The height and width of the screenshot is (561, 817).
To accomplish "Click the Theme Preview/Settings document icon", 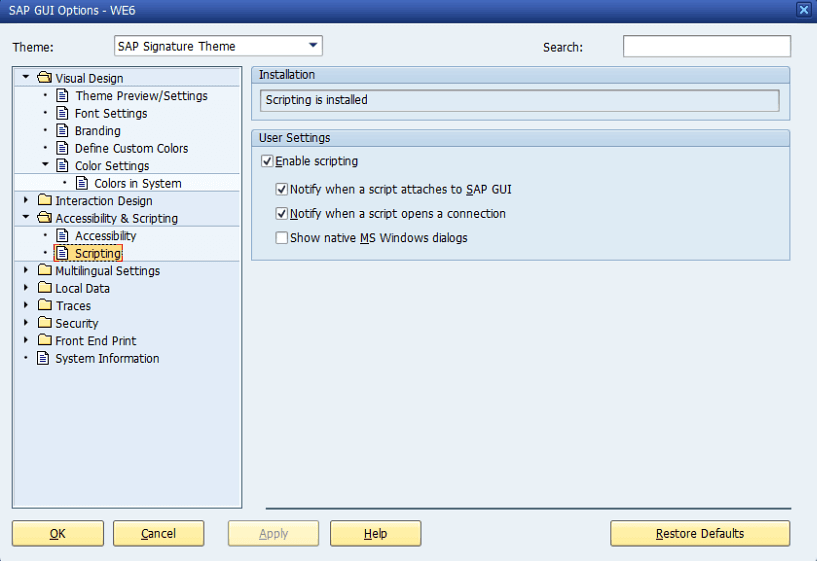I will tap(63, 95).
